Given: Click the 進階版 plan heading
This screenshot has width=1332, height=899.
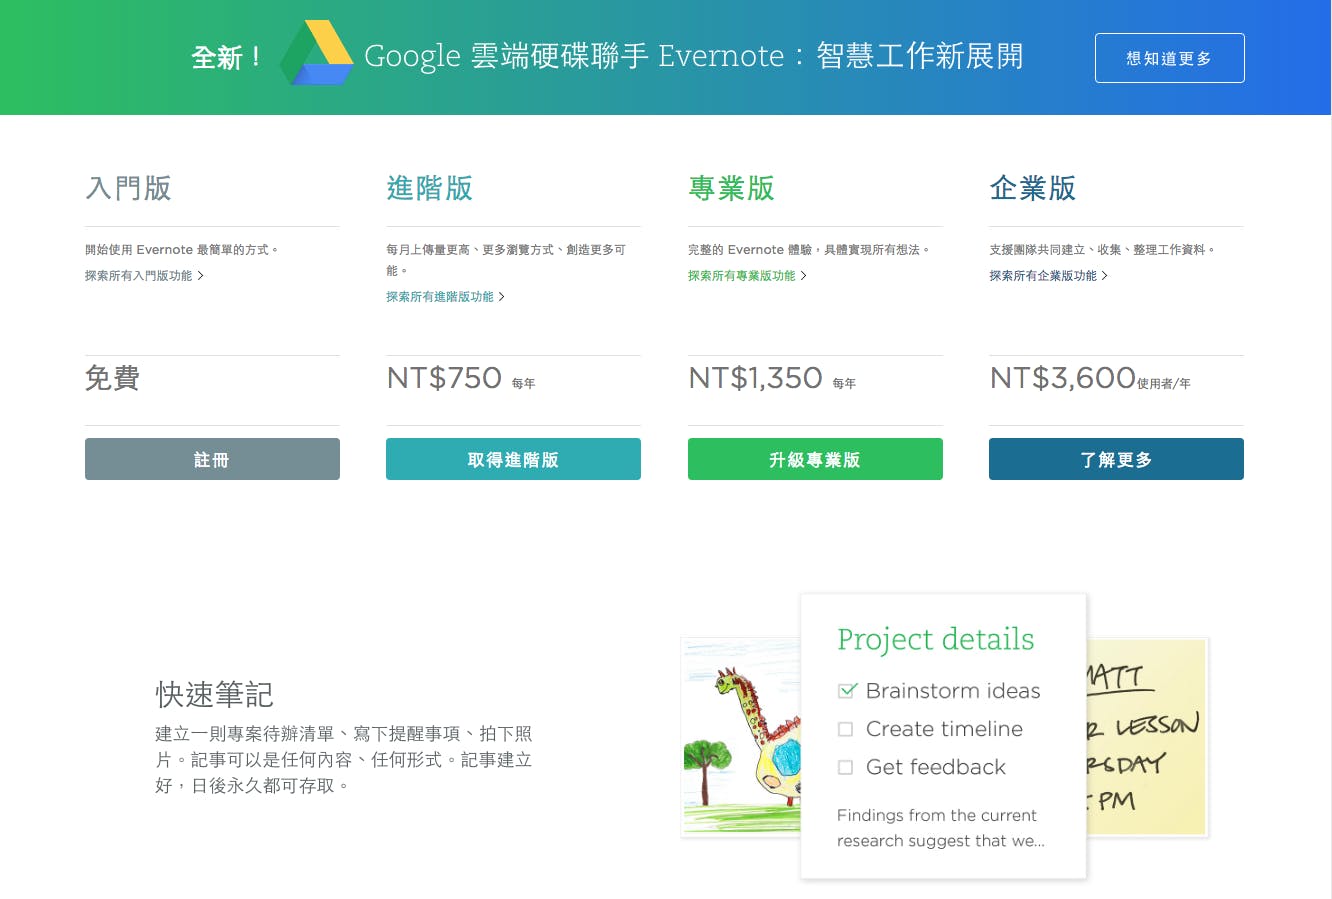Looking at the screenshot, I should [429, 188].
